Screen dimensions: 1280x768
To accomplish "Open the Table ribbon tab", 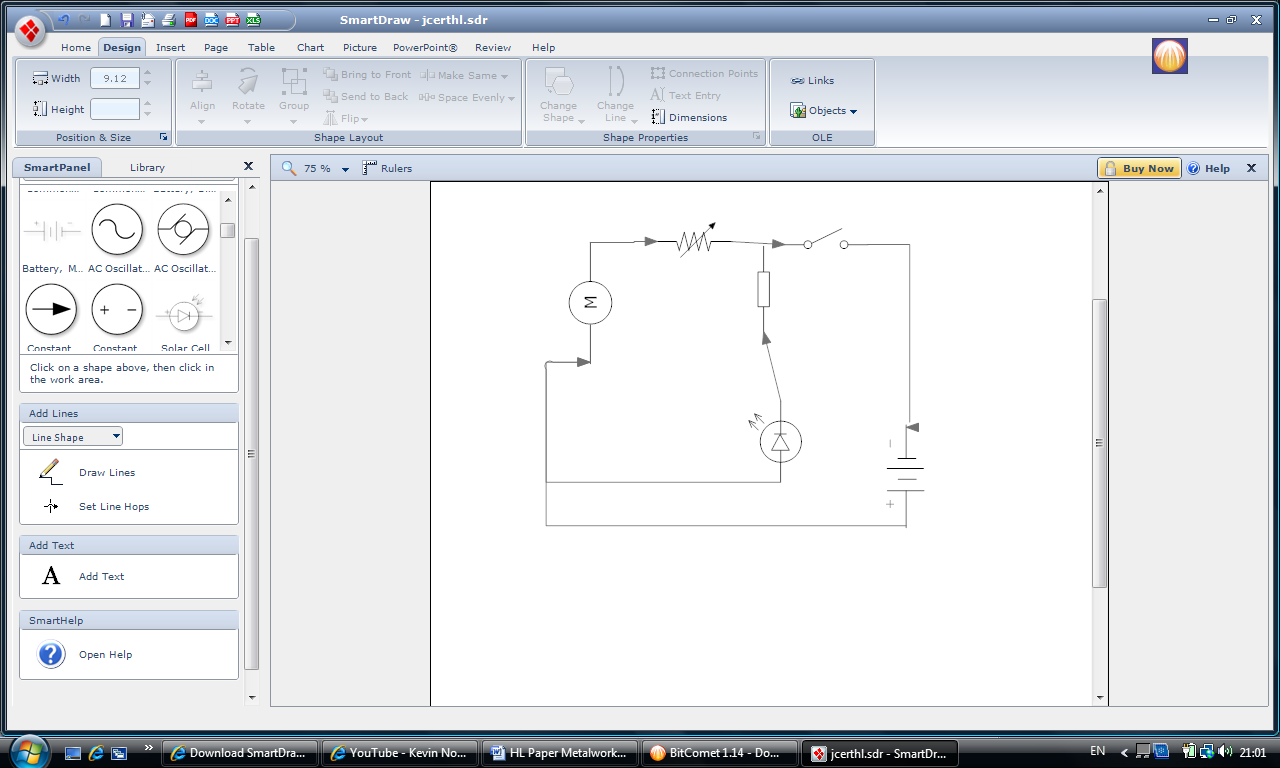I will [x=262, y=47].
